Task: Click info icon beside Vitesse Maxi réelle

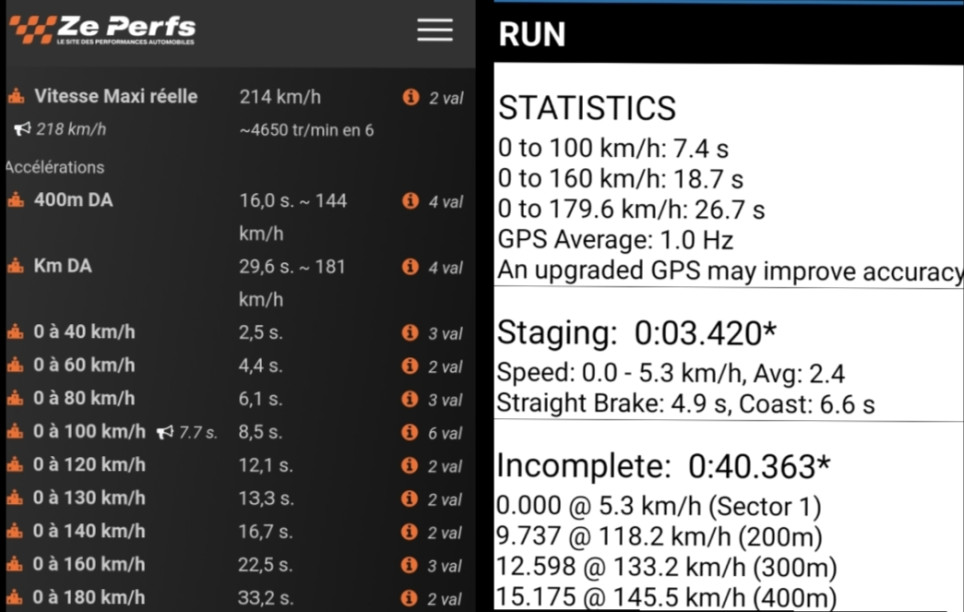Action: tap(410, 97)
